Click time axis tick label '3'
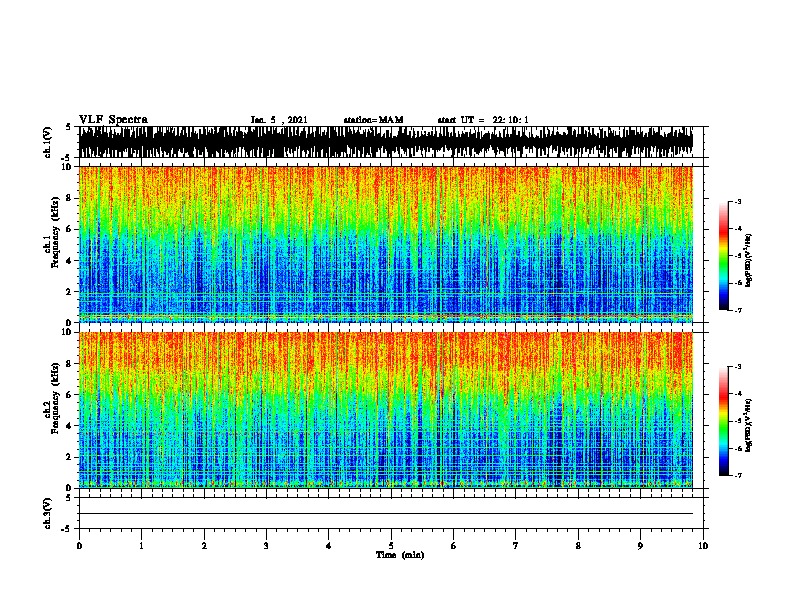The width and height of the screenshot is (792, 612). point(266,546)
